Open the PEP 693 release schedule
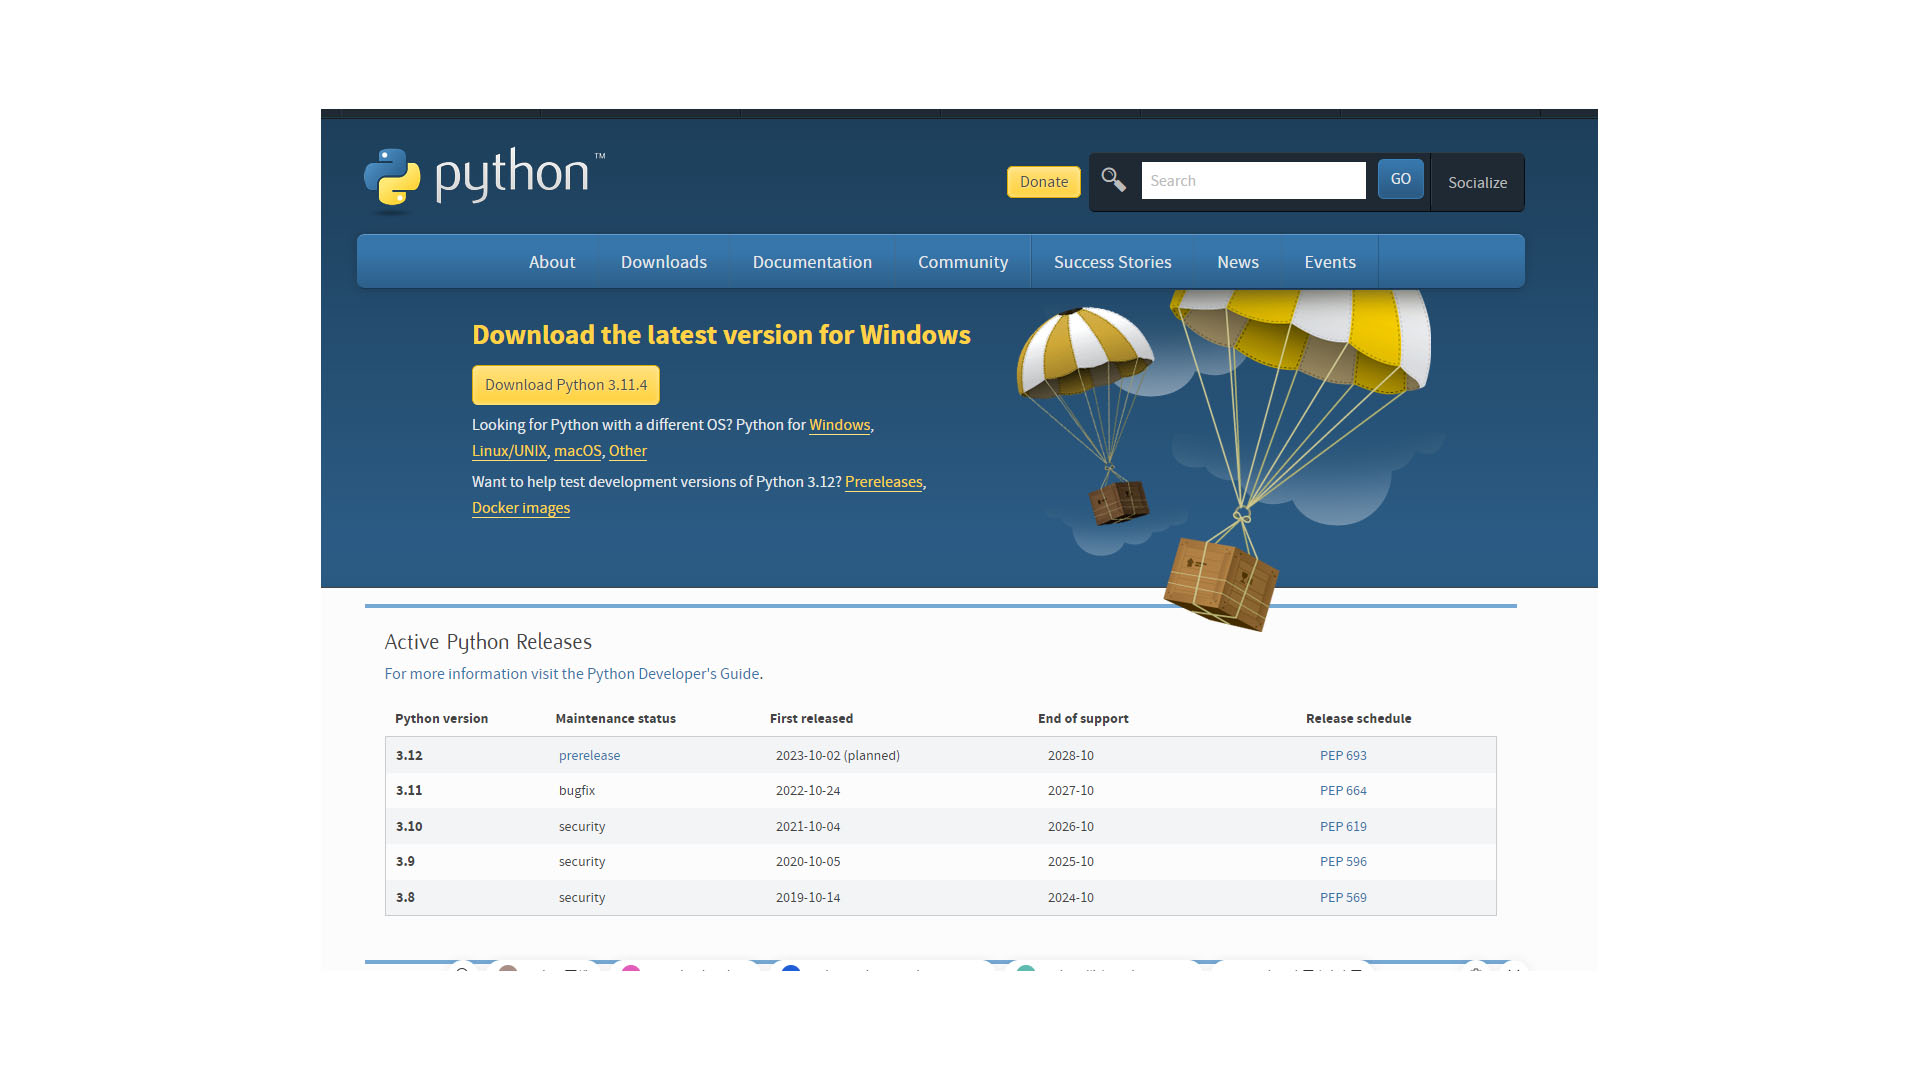The image size is (1920, 1080). (1343, 756)
